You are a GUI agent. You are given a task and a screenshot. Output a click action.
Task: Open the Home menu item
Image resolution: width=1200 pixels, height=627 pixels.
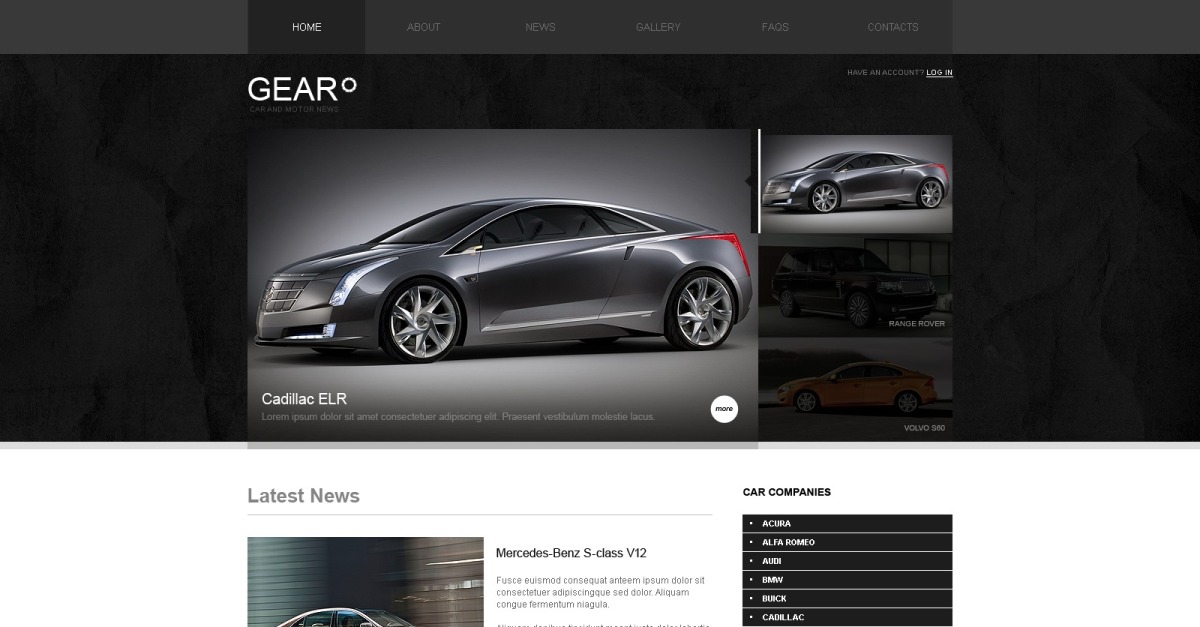[306, 27]
